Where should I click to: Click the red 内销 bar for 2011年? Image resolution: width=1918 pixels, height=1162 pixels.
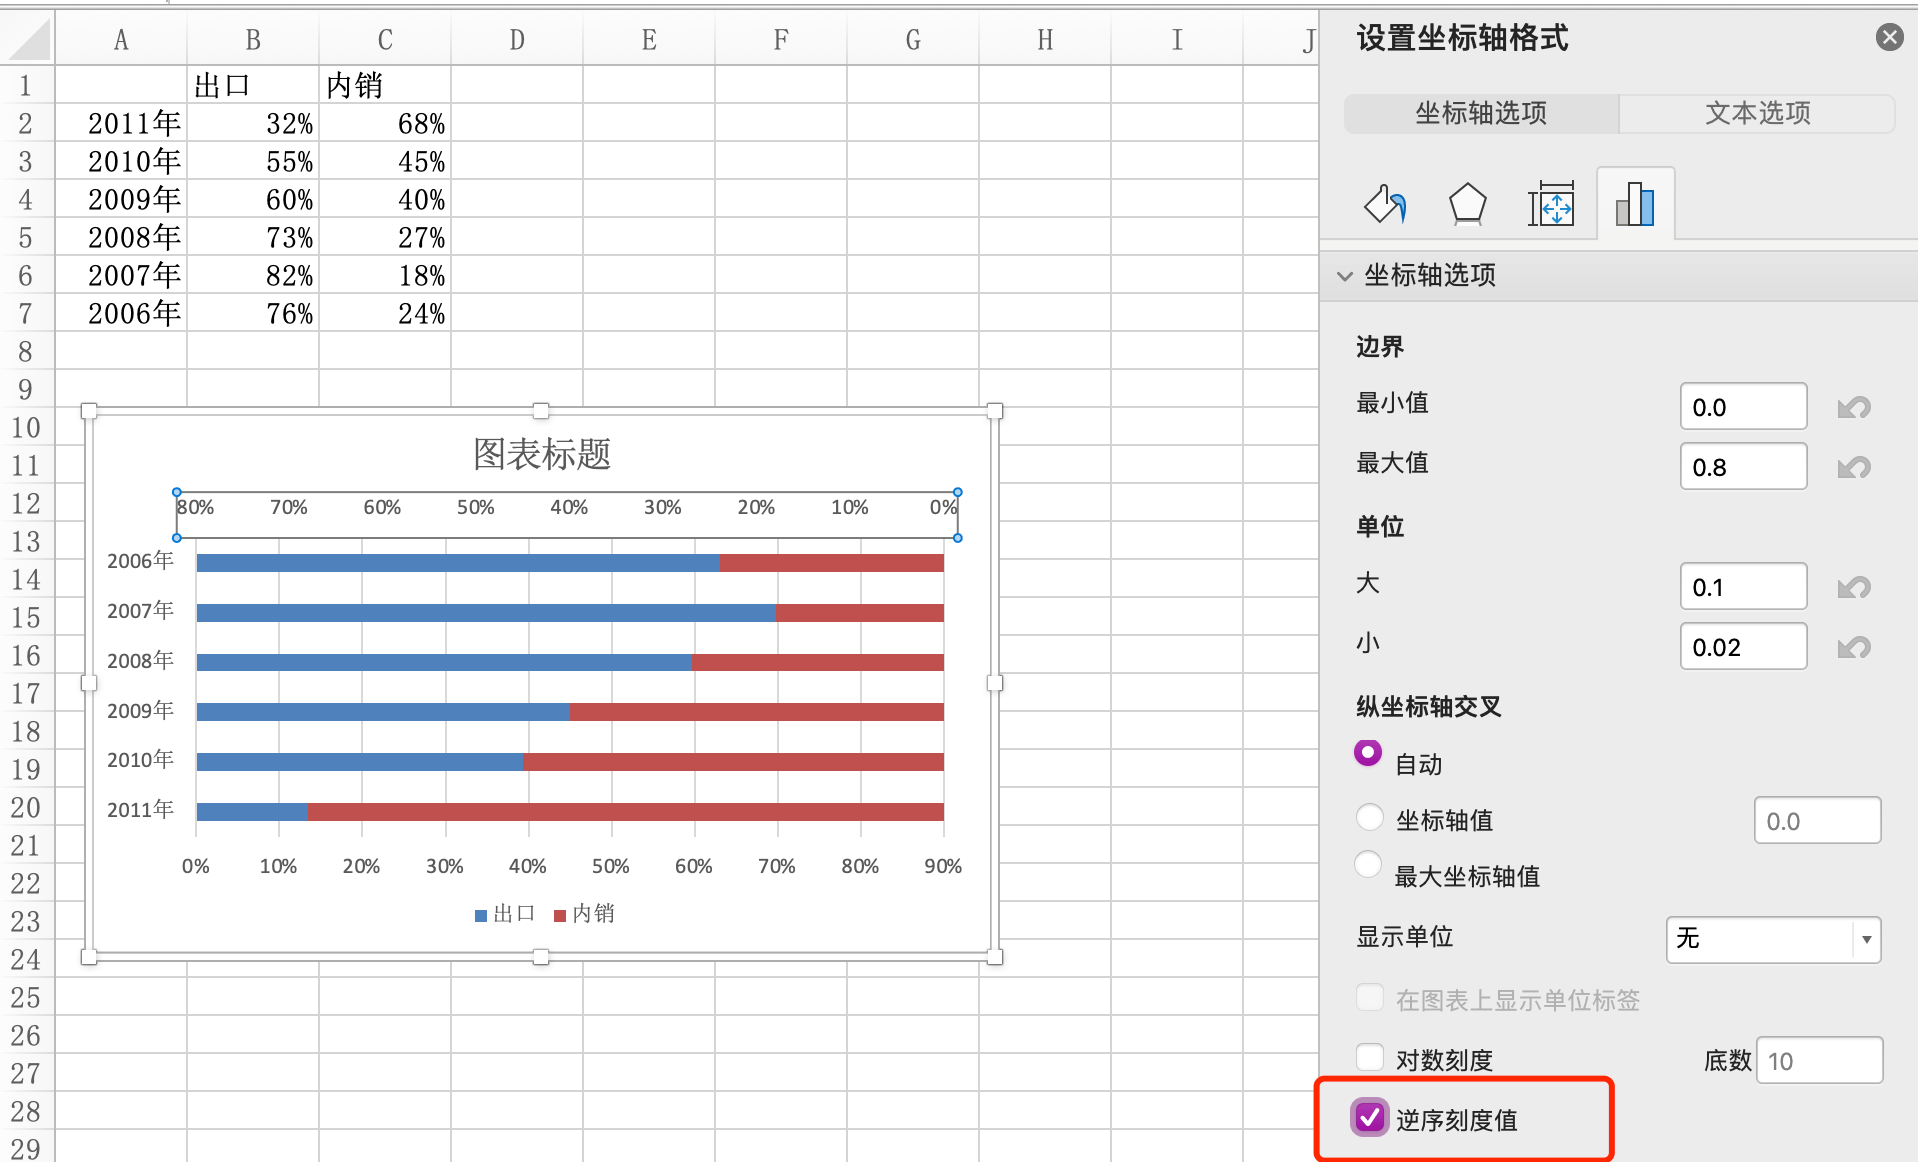pyautogui.click(x=626, y=812)
